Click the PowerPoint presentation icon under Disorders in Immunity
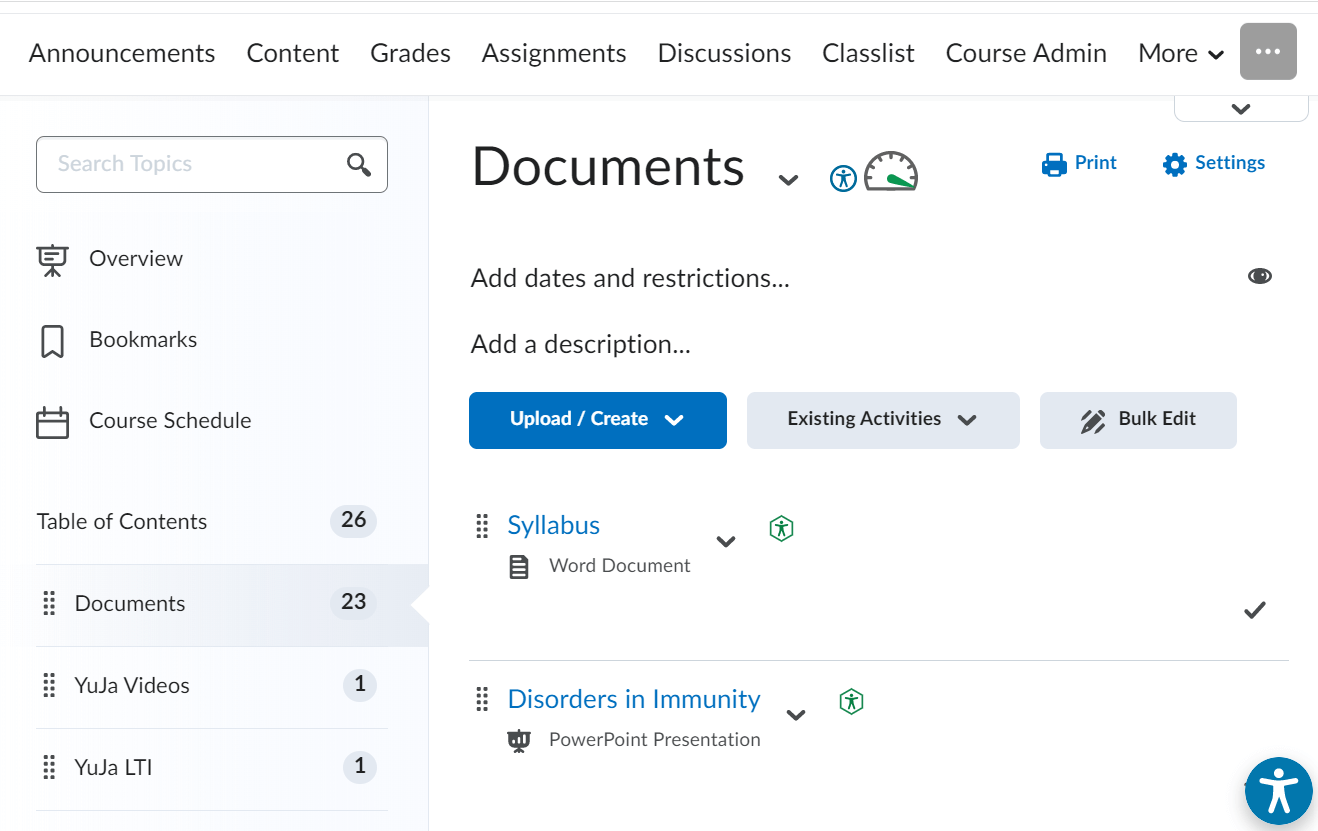The image size is (1318, 831). [518, 741]
